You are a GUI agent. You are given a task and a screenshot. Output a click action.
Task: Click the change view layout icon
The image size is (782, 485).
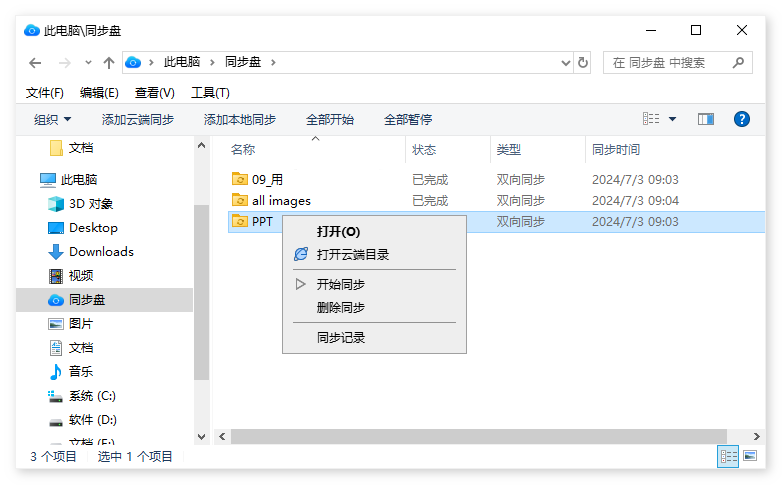tap(651, 119)
